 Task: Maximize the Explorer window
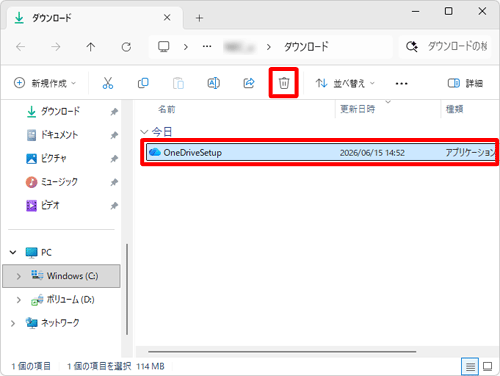(449, 11)
